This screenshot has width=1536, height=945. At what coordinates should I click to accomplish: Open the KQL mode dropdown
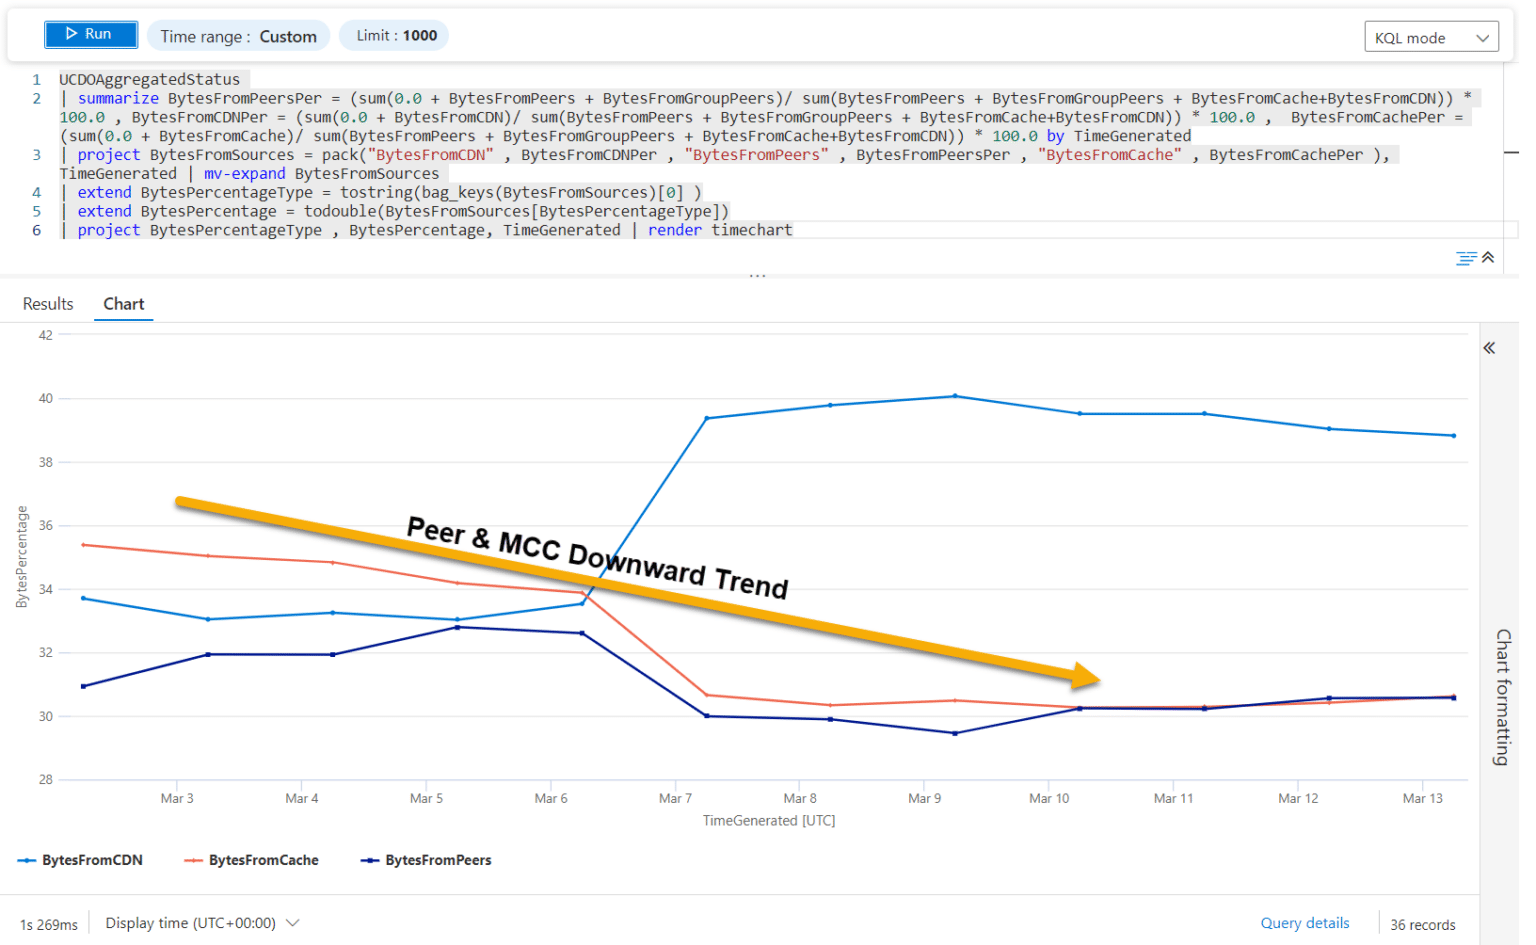click(x=1431, y=36)
